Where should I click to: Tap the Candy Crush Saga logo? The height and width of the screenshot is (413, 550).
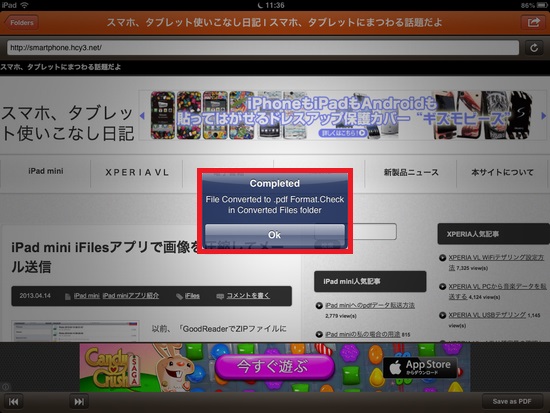click(x=112, y=367)
